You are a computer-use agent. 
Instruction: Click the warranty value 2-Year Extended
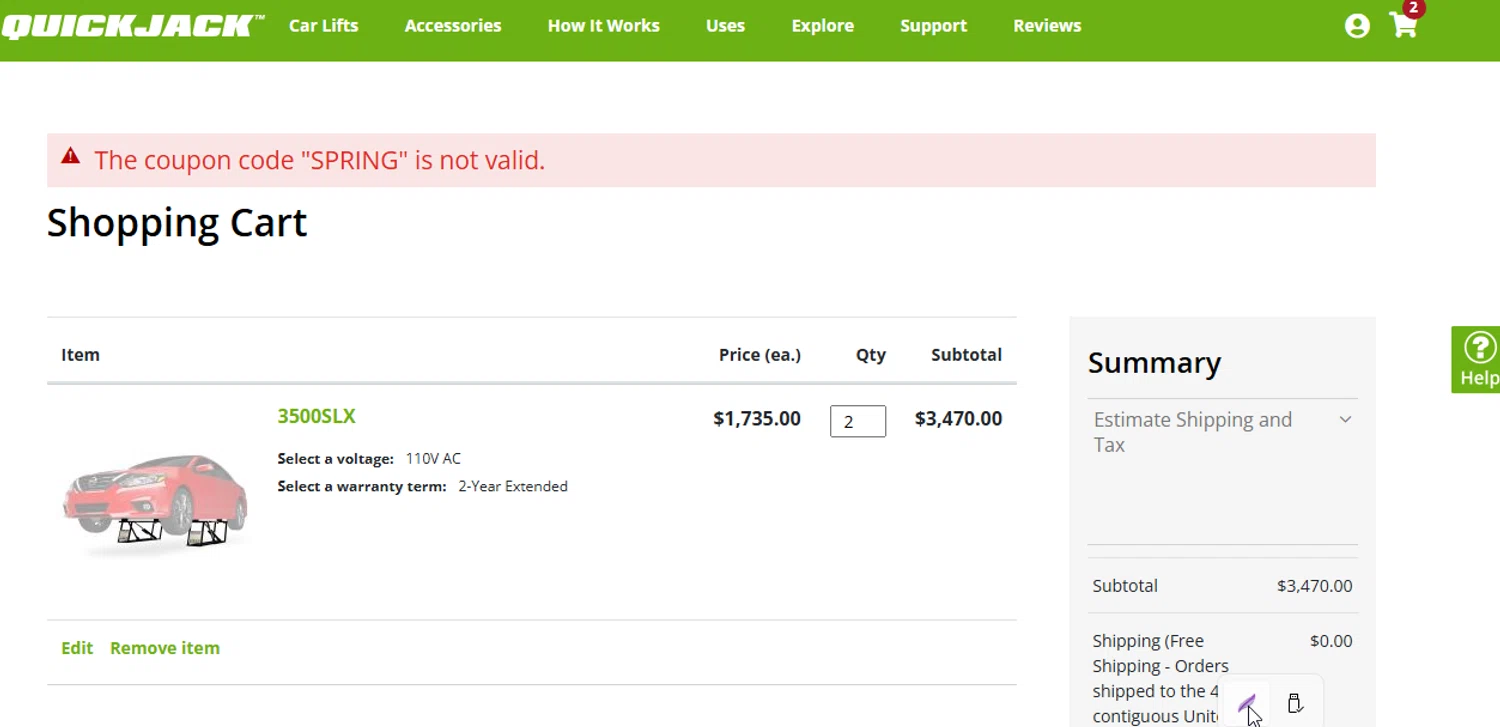point(513,487)
